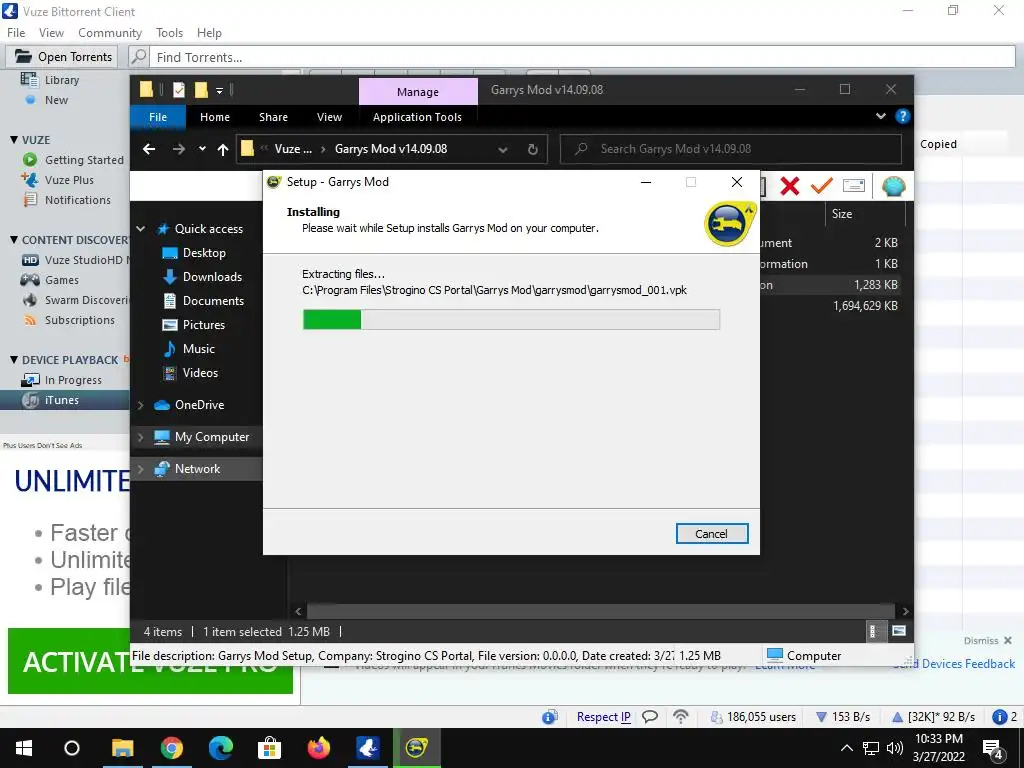Select New in Vuze sidebar
Image resolution: width=1024 pixels, height=768 pixels.
click(56, 100)
